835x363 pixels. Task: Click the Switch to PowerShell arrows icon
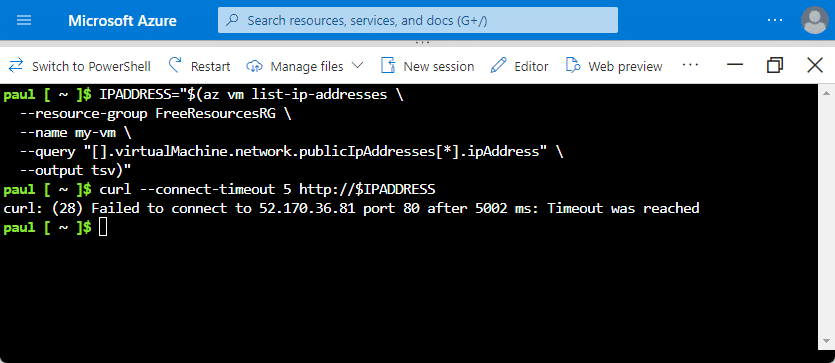pyautogui.click(x=17, y=65)
